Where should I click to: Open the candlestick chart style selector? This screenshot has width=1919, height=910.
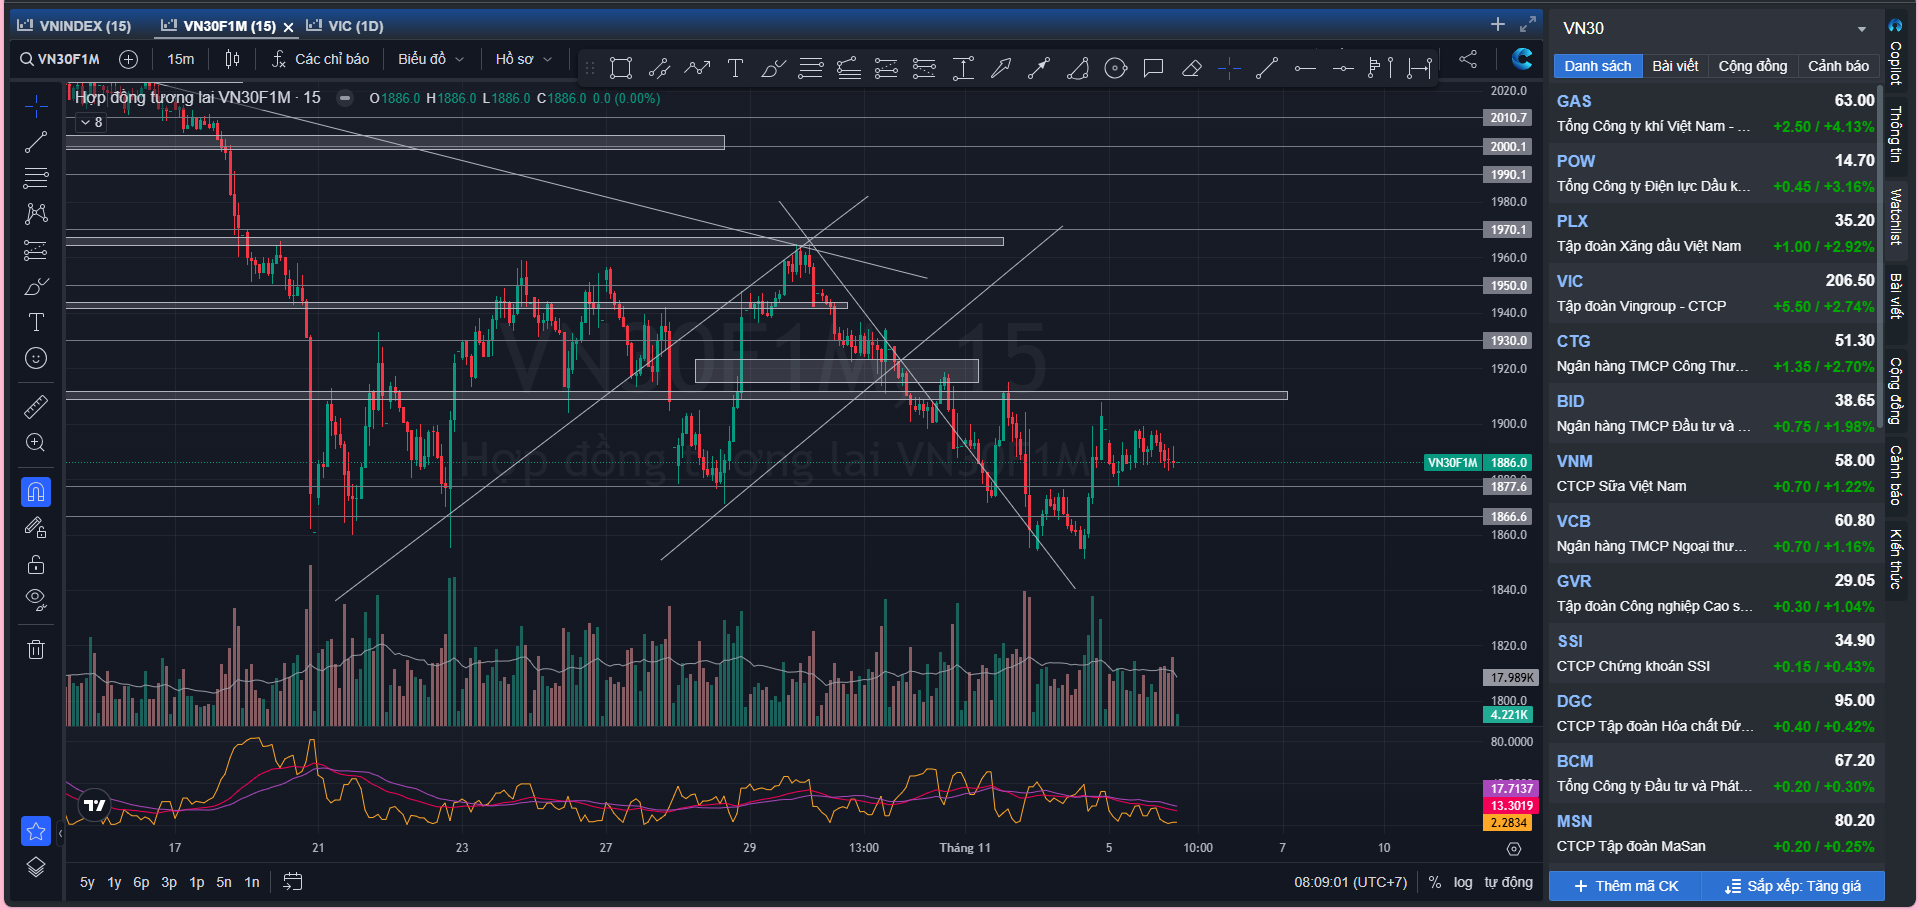tap(233, 59)
